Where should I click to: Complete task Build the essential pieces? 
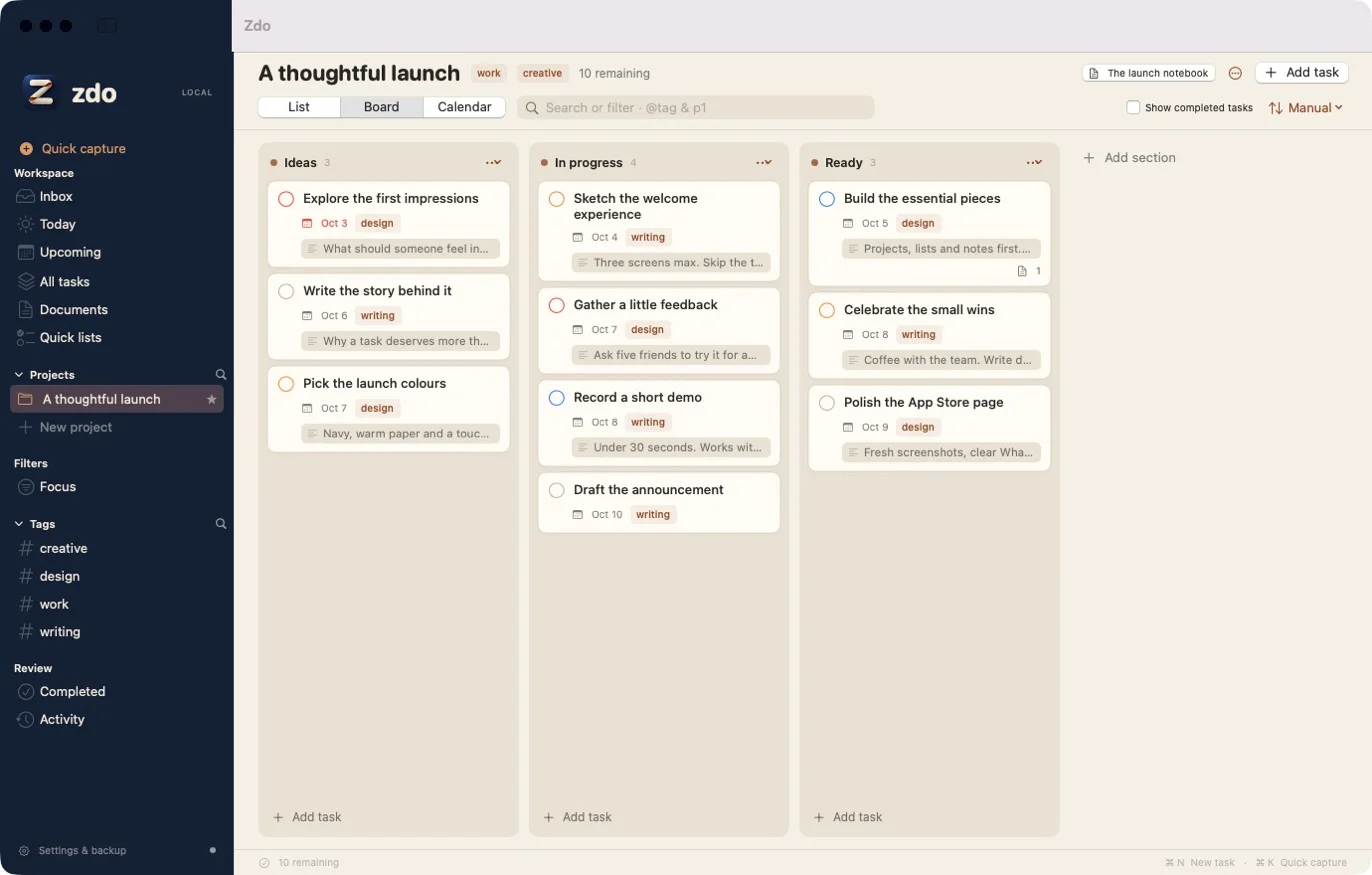(827, 199)
